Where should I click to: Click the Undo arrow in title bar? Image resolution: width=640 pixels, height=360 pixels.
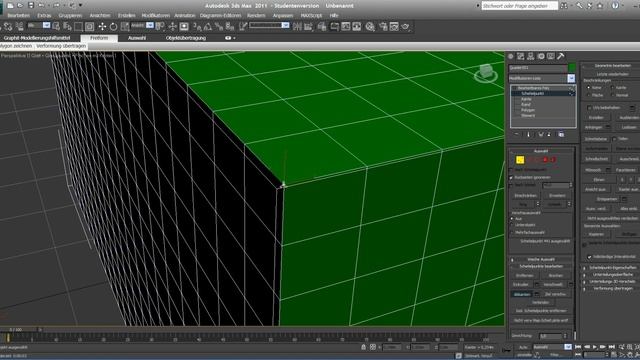click(x=41, y=5)
